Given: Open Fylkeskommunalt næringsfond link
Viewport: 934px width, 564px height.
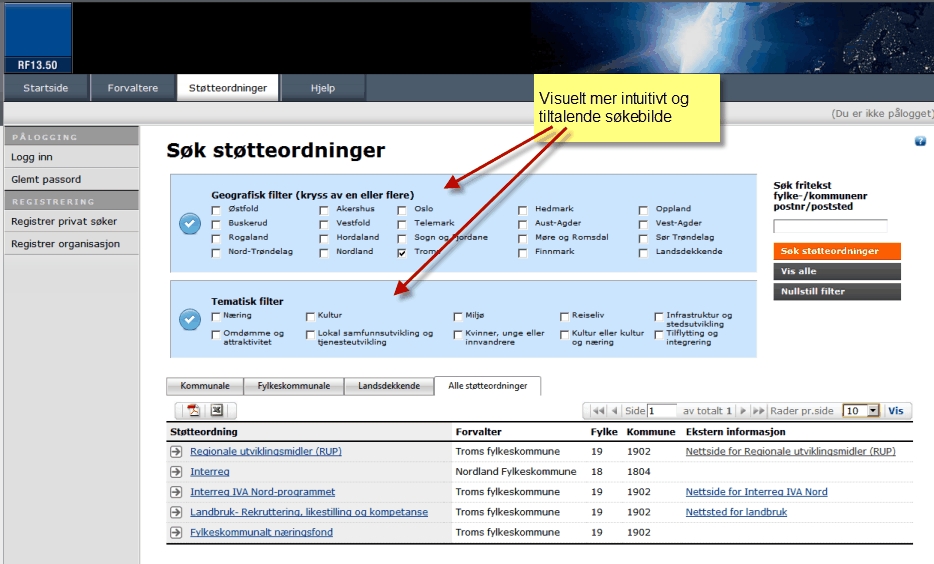Looking at the screenshot, I should point(261,532).
